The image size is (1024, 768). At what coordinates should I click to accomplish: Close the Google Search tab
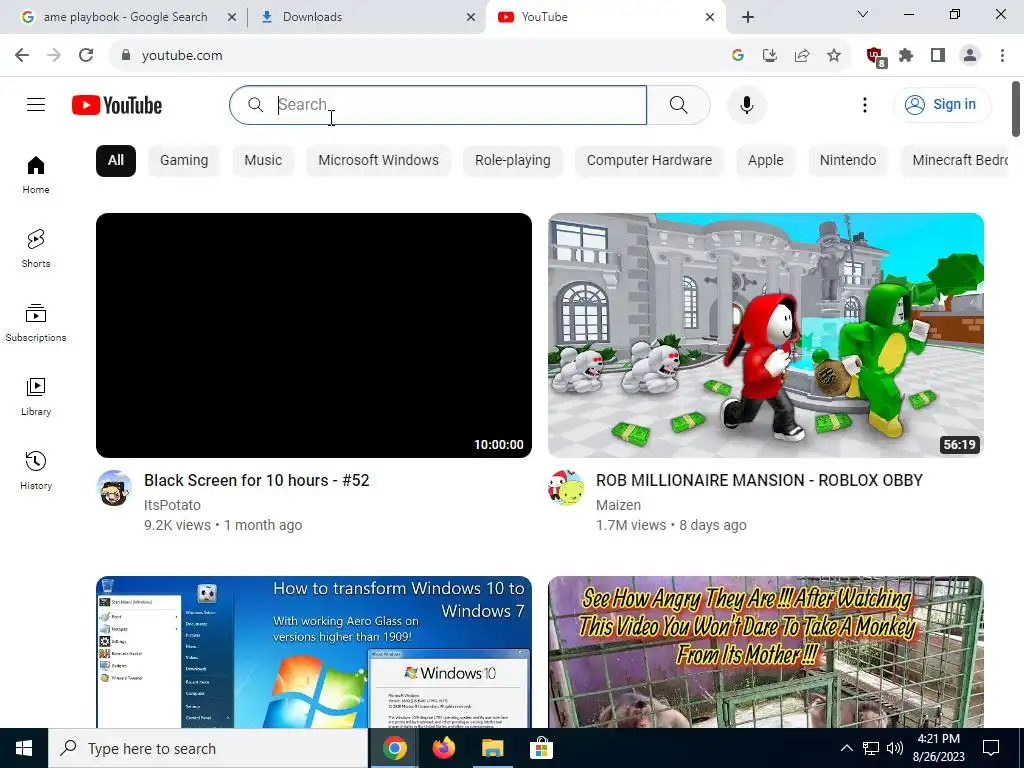(232, 17)
